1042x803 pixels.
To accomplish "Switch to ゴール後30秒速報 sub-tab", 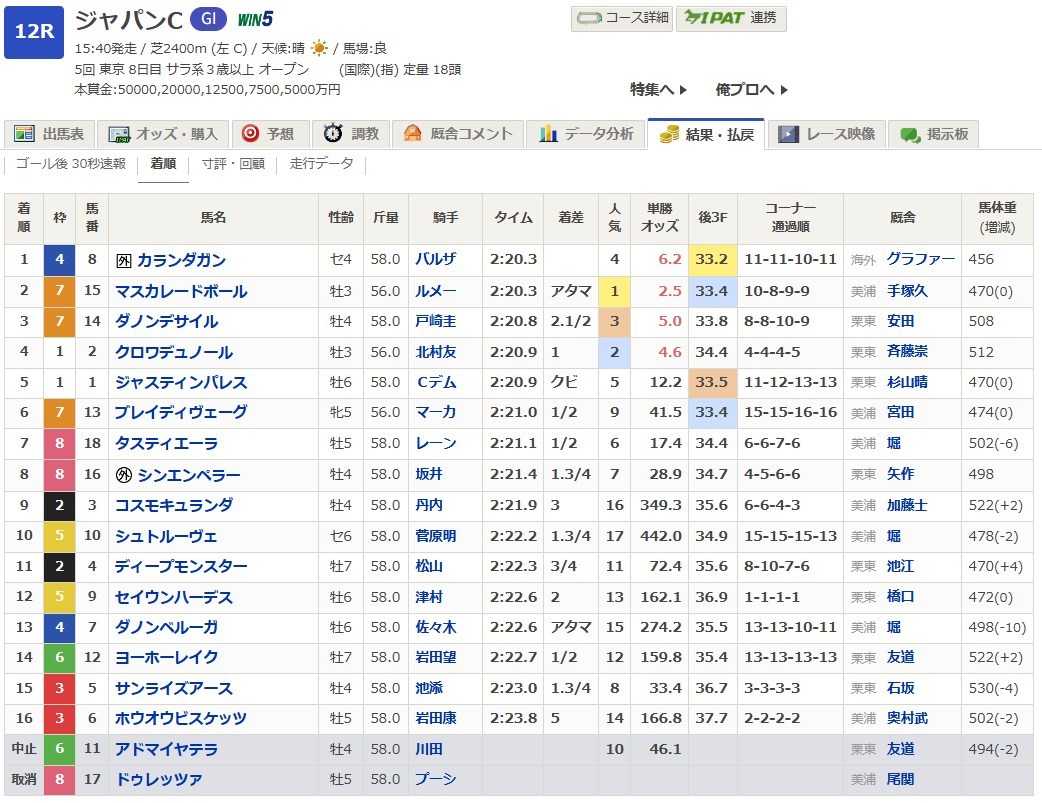I will click(70, 164).
